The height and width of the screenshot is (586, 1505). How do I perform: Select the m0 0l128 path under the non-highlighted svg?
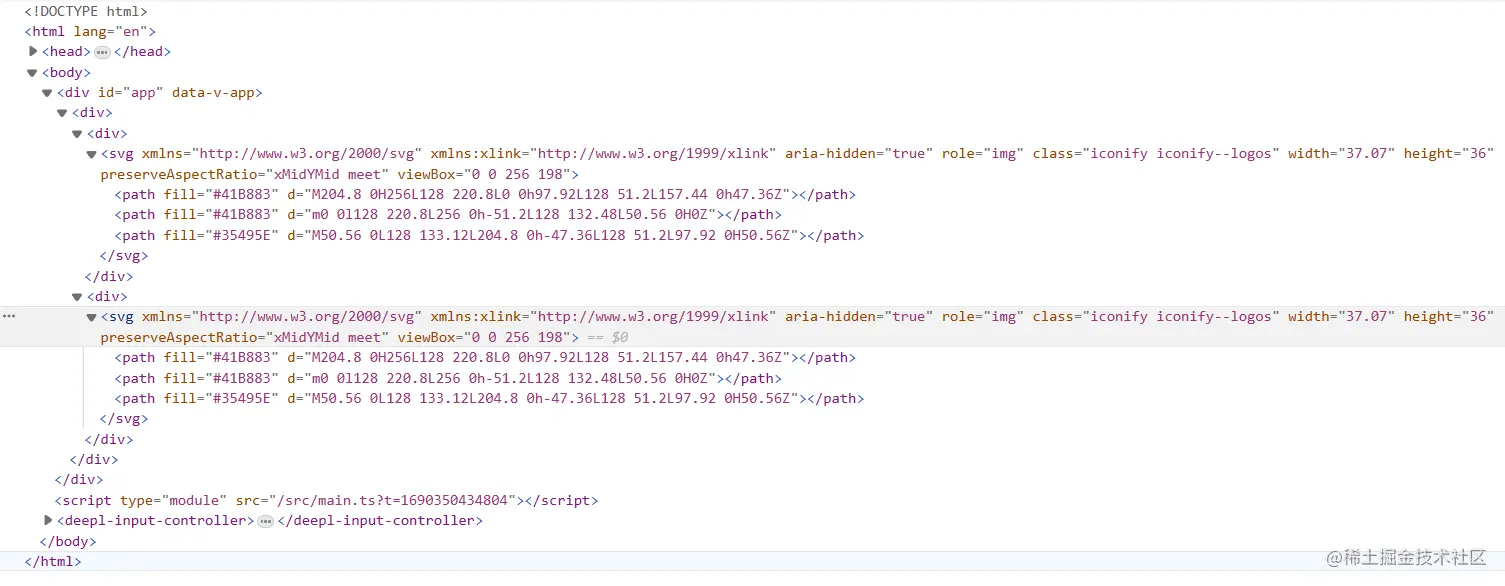tap(448, 214)
